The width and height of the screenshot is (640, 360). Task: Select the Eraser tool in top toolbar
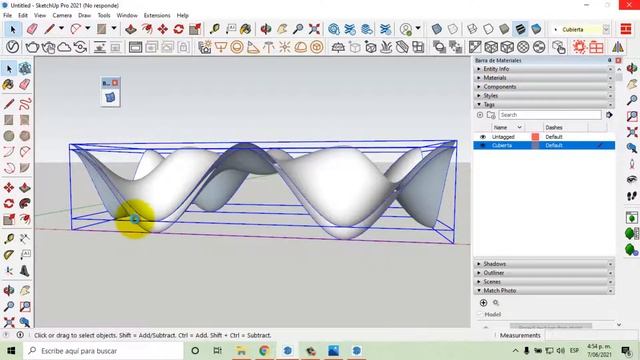(x=32, y=29)
